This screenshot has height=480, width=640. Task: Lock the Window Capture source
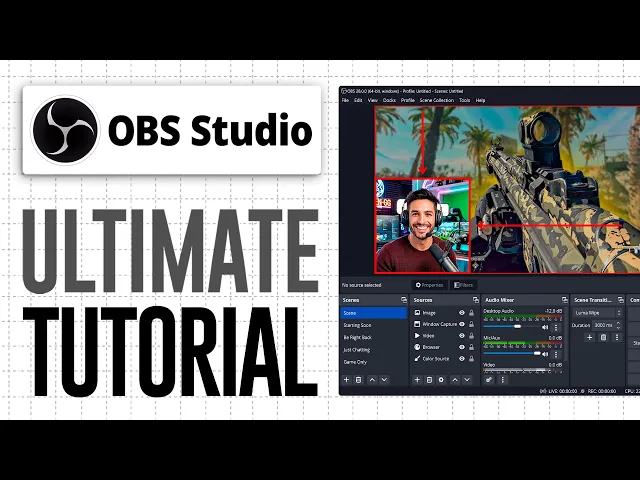pyautogui.click(x=471, y=324)
